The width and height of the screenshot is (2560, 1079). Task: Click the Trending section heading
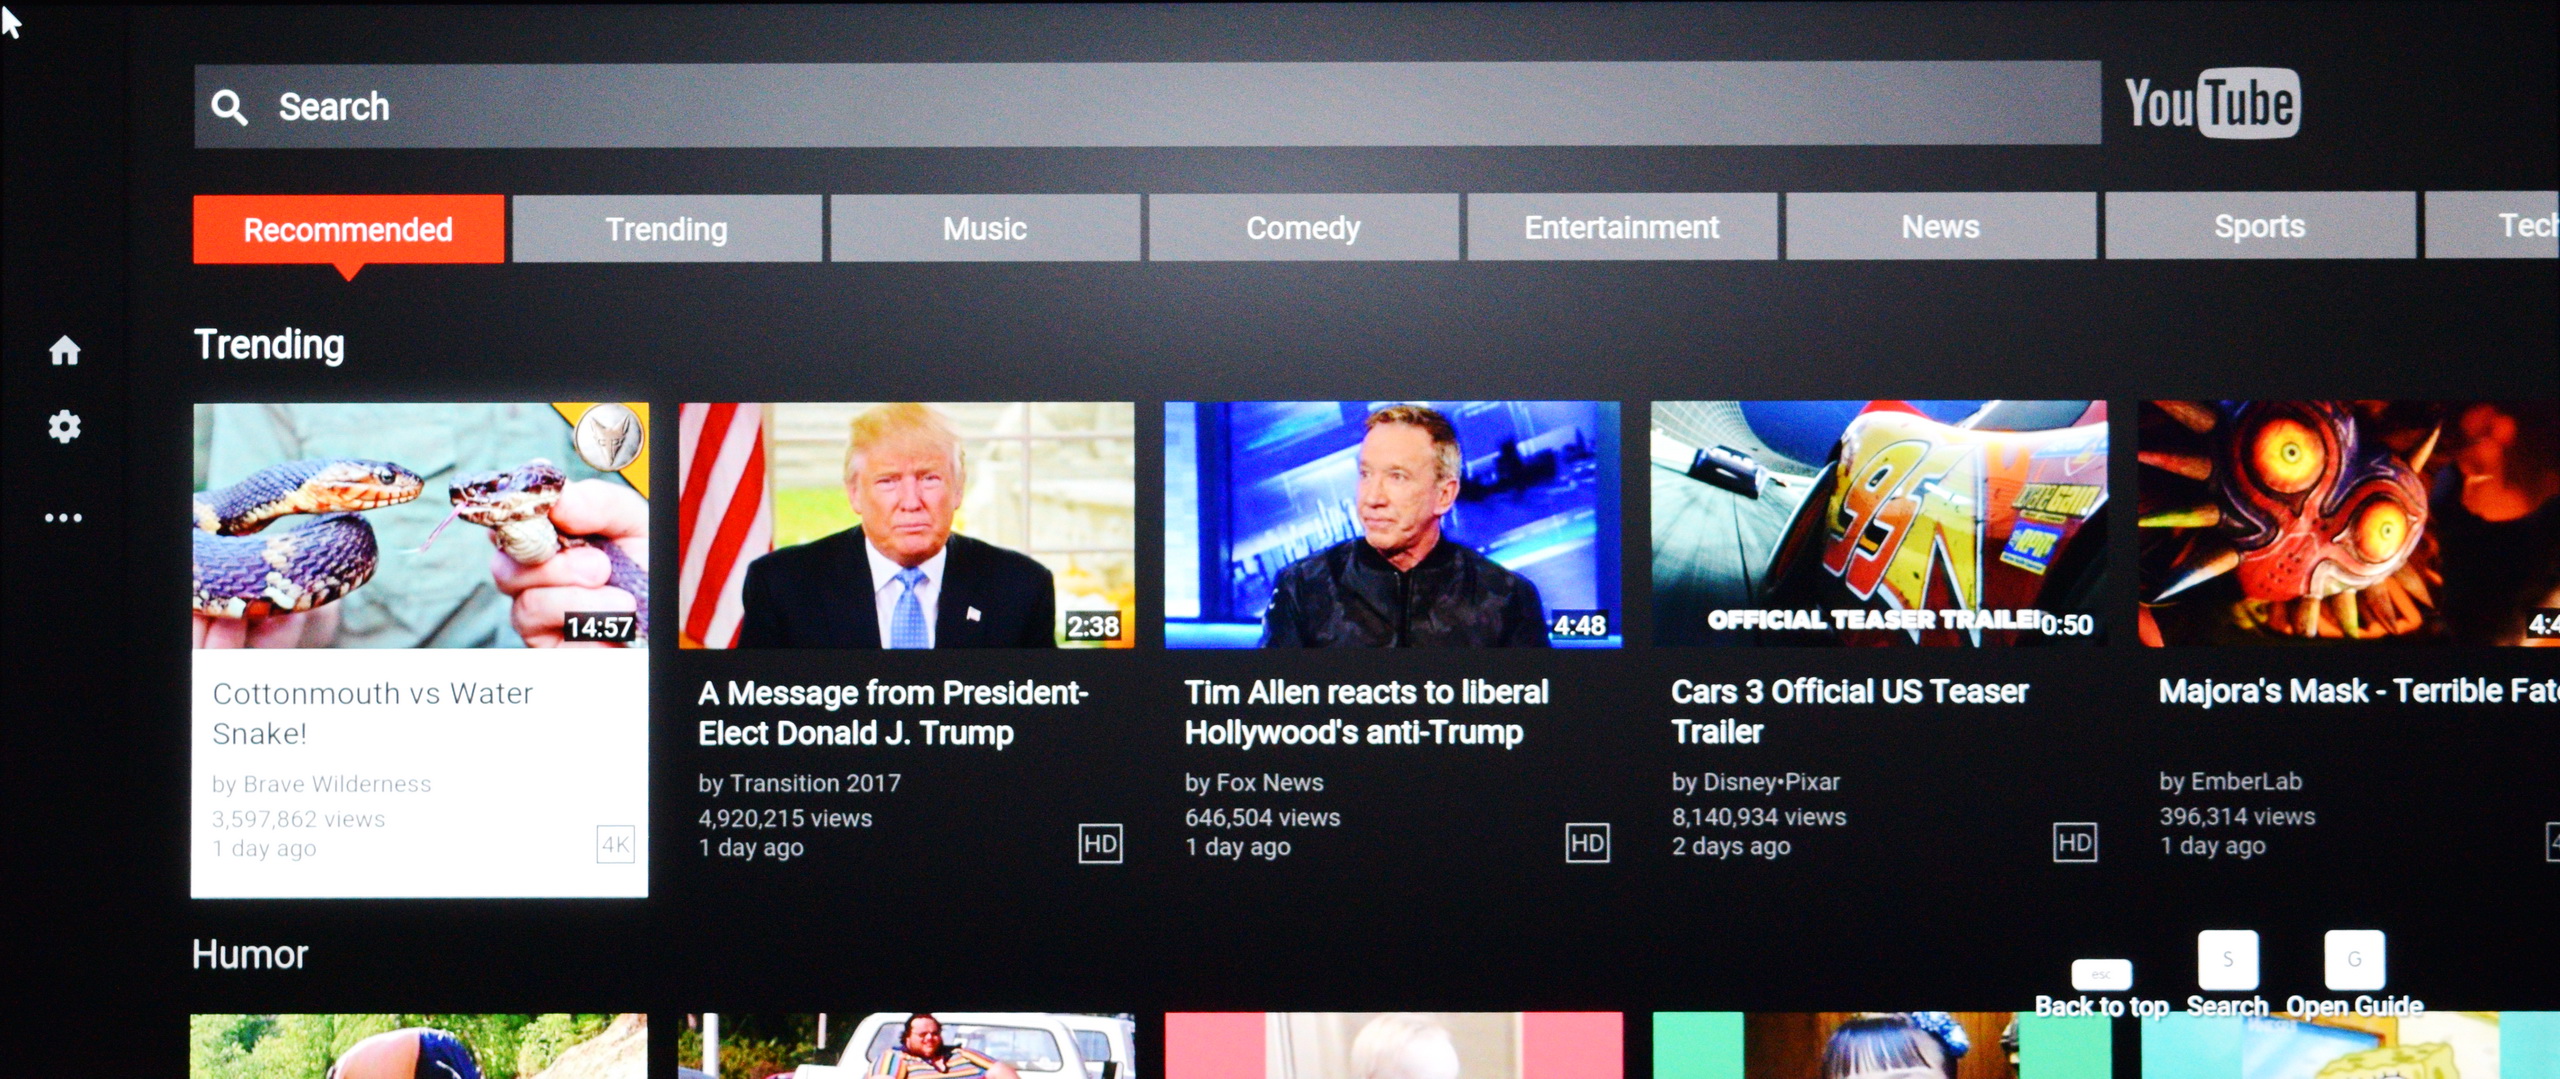pos(269,345)
